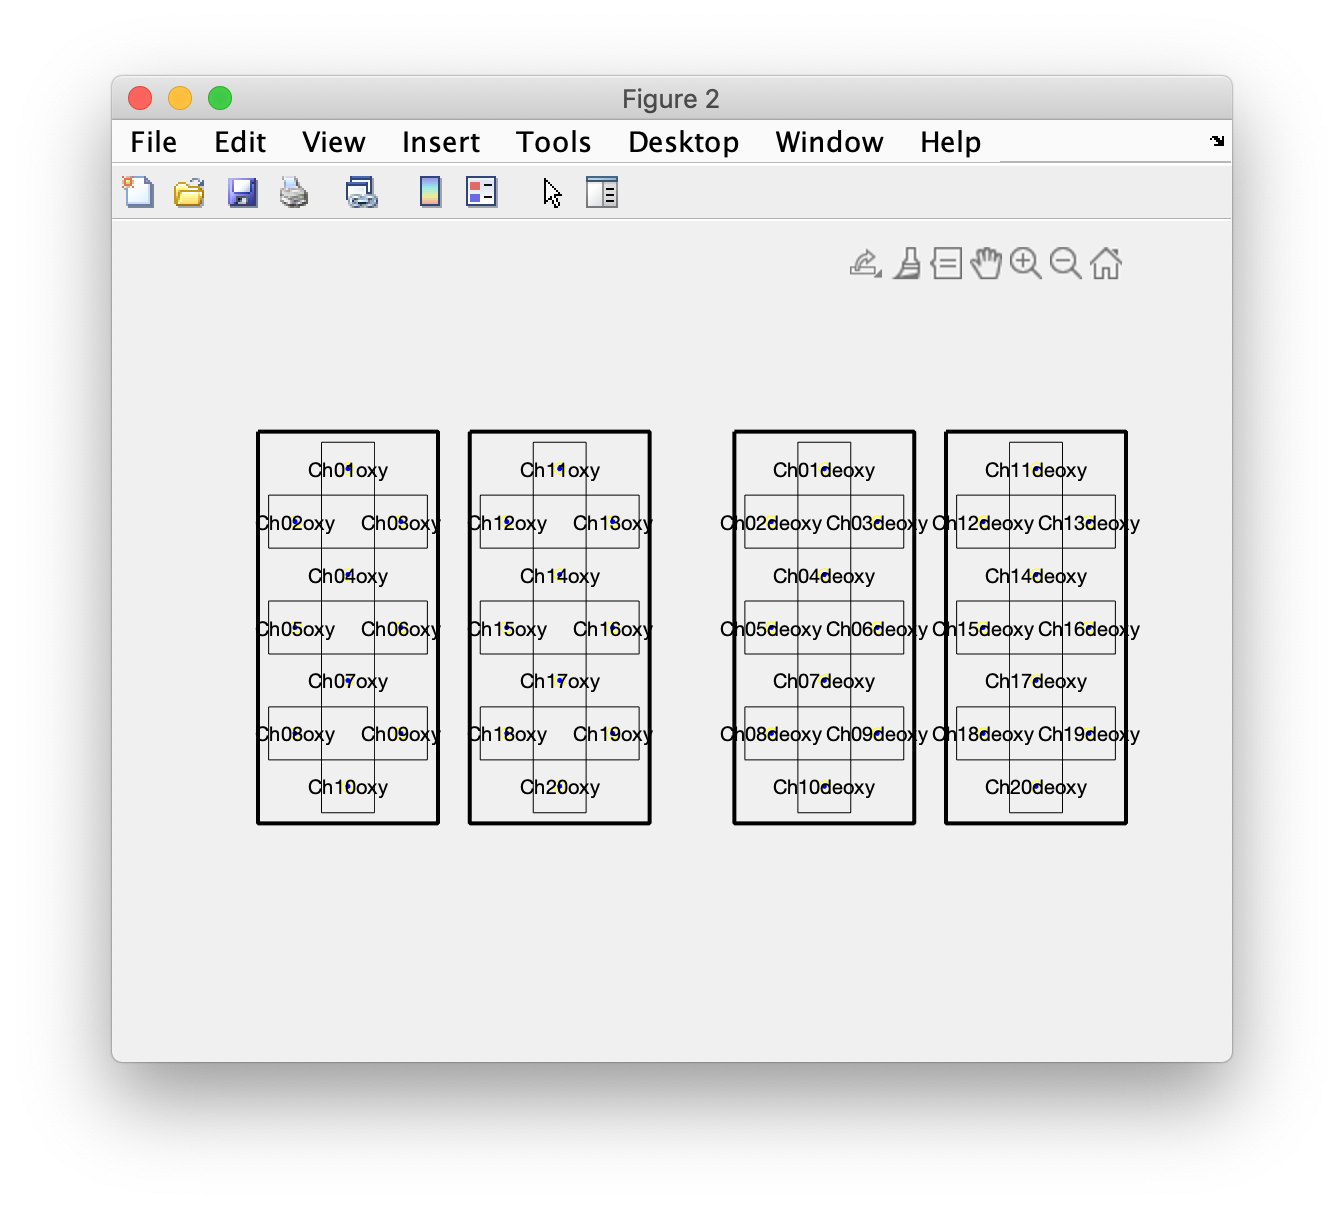Image resolution: width=1344 pixels, height=1210 pixels.
Task: Click the Ch16deoxy channel label
Action: [x=1089, y=629]
